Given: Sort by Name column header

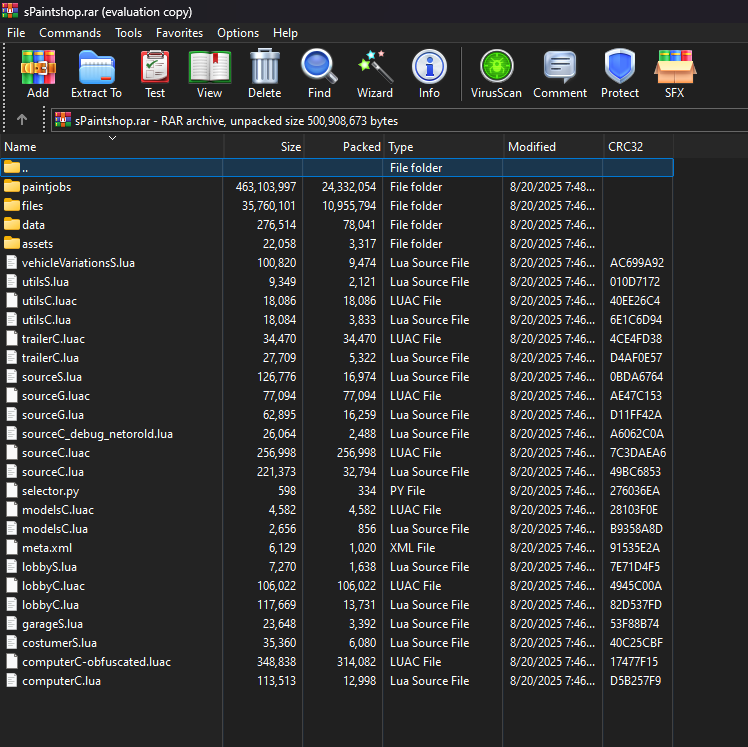Looking at the screenshot, I should pos(112,147).
